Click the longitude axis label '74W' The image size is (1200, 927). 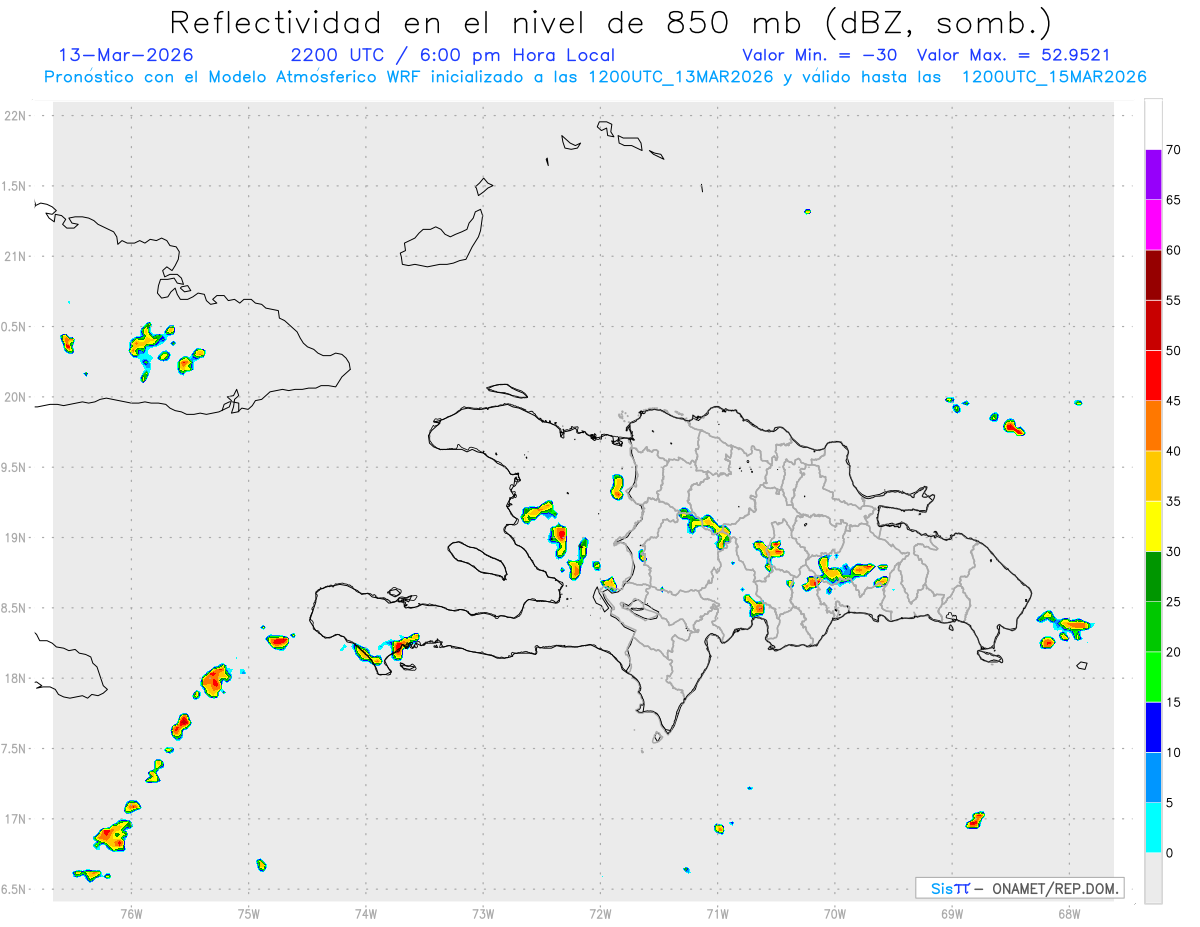click(x=366, y=913)
